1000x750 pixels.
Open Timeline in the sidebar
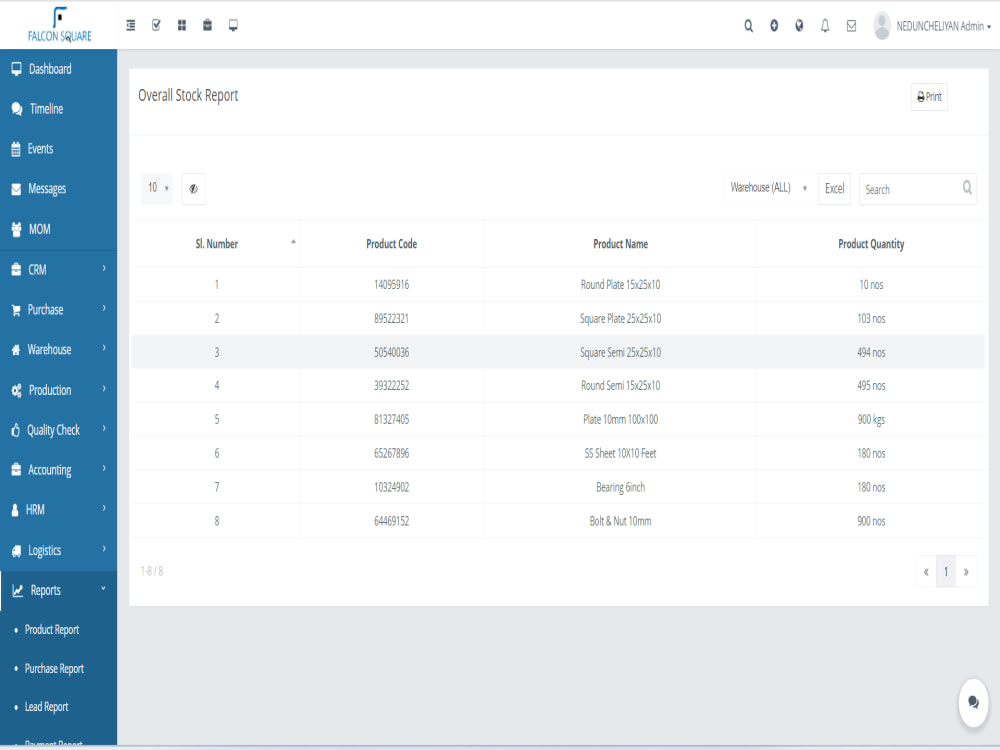[59, 109]
